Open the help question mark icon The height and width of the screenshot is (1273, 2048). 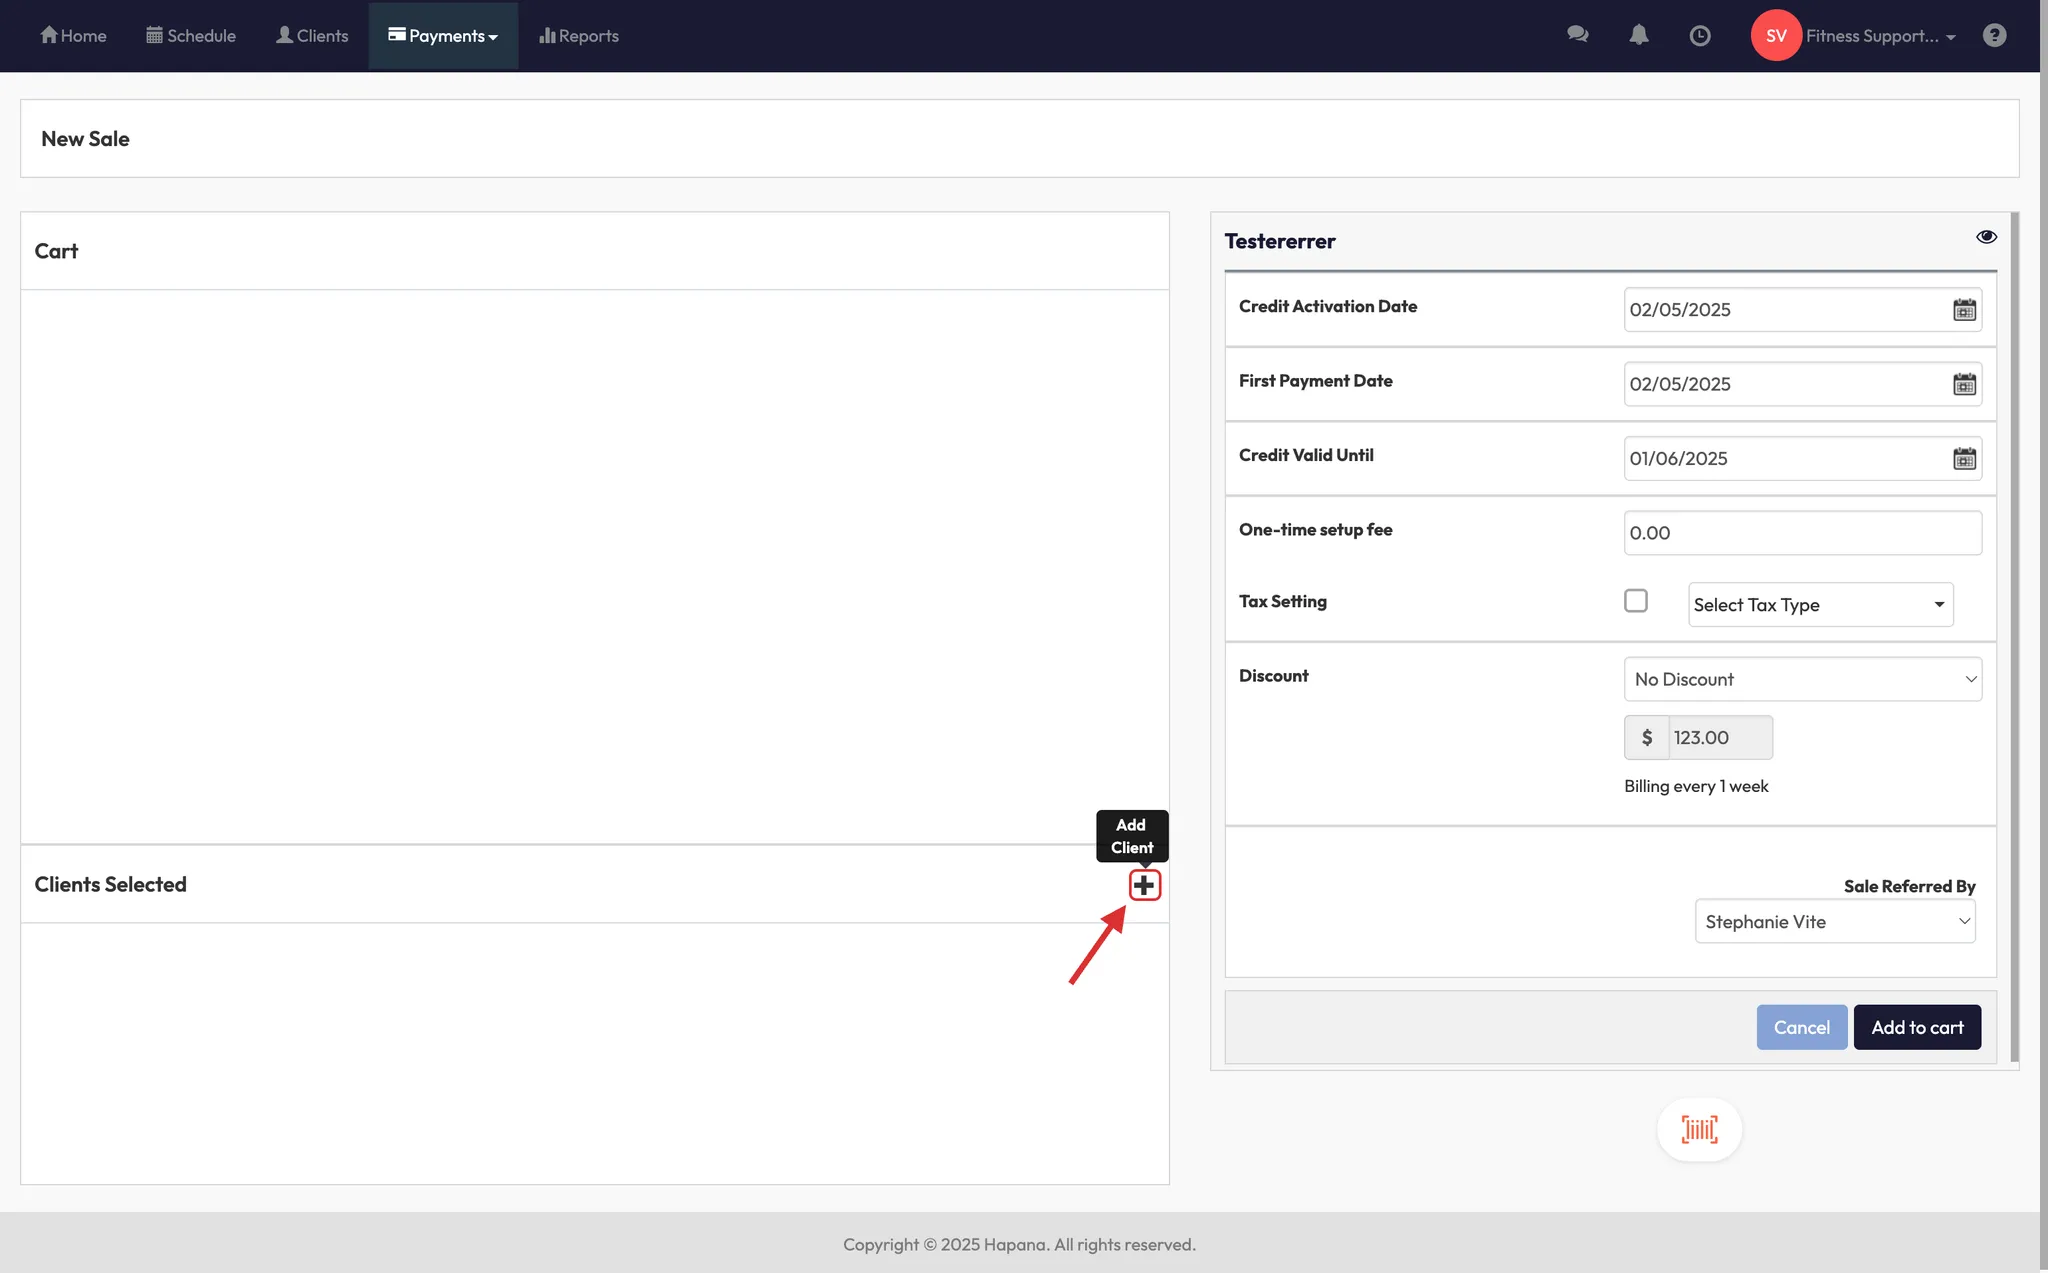[1994, 35]
